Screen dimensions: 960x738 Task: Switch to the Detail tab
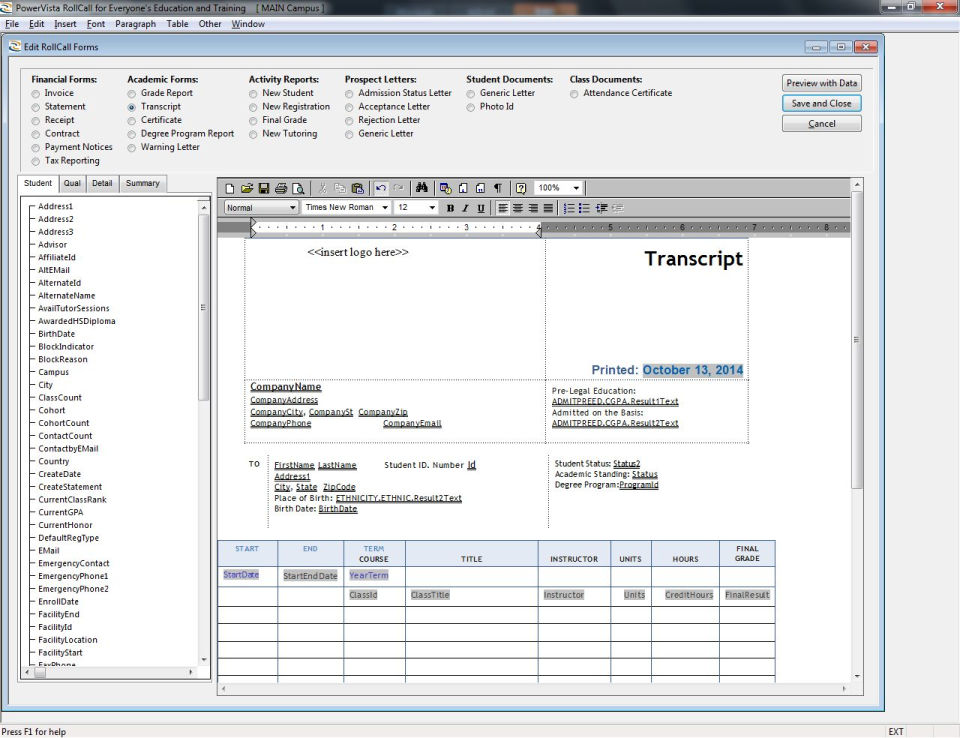102,183
